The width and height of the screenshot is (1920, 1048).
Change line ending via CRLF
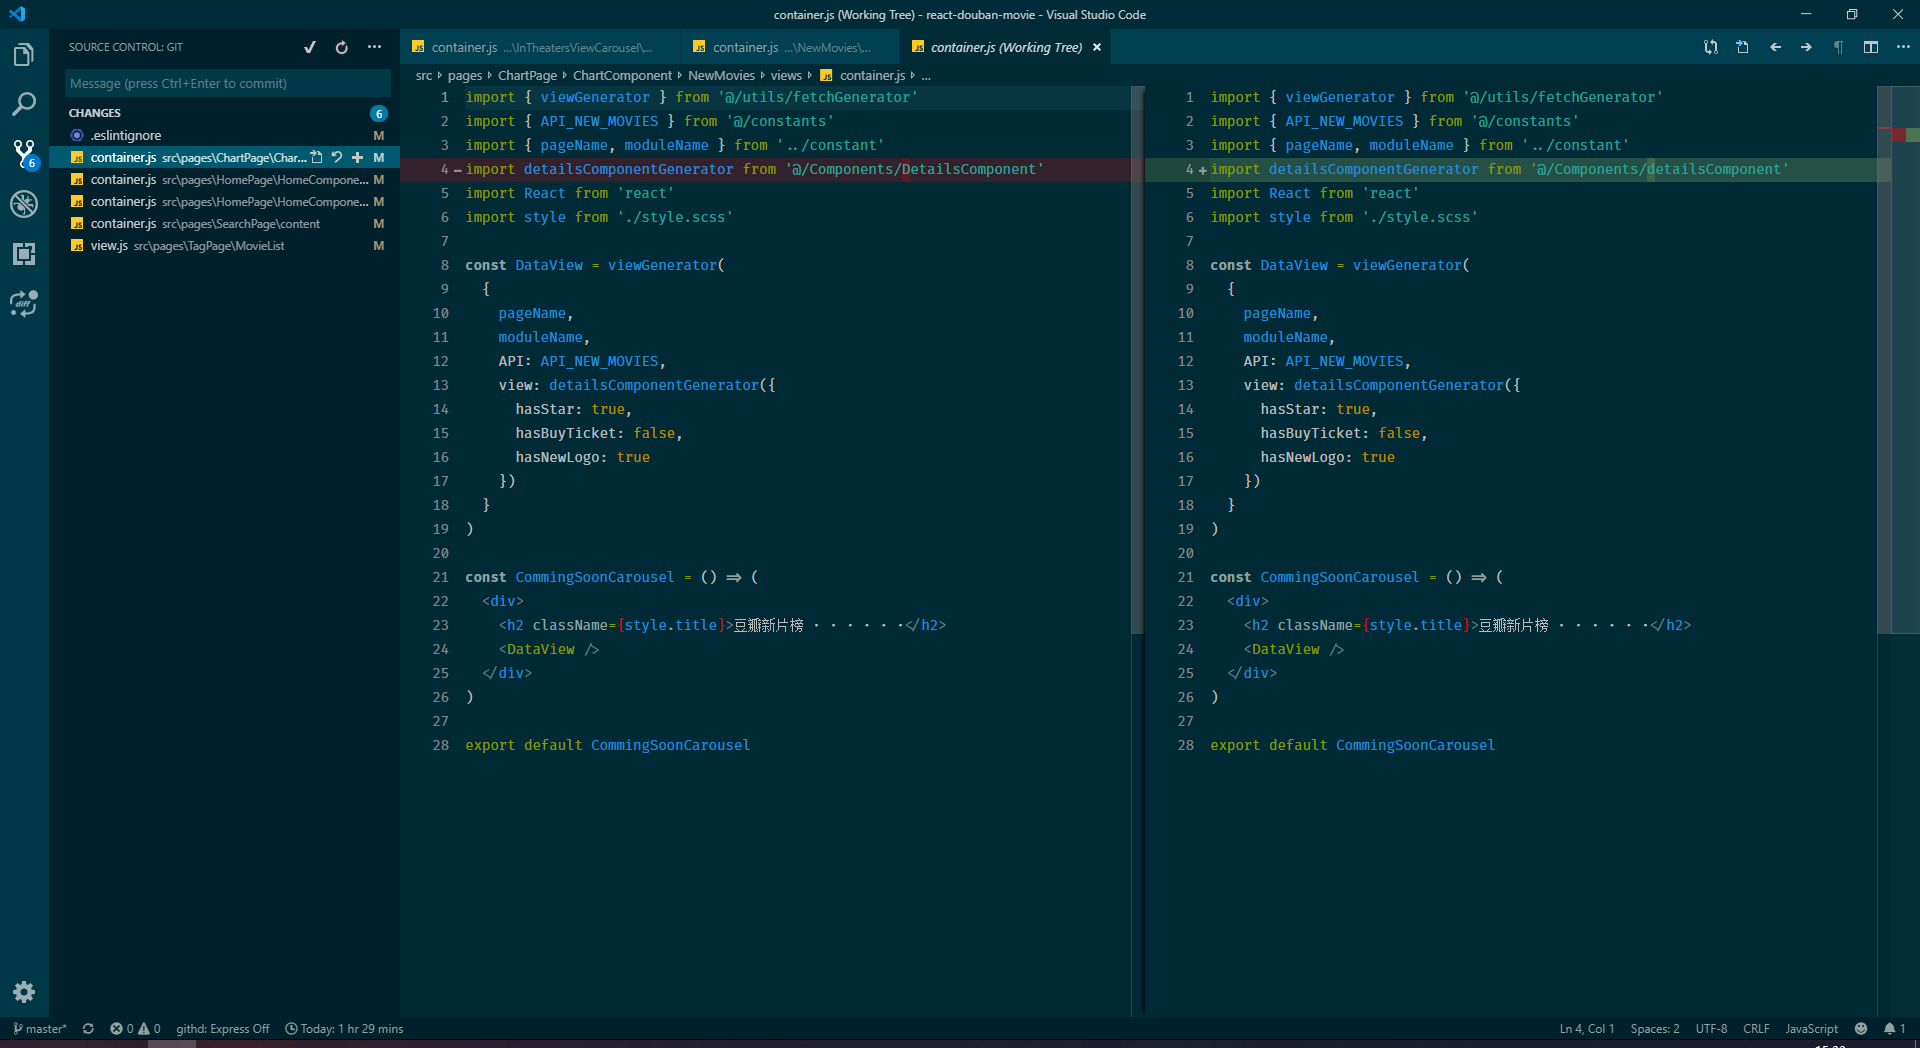(x=1756, y=1028)
